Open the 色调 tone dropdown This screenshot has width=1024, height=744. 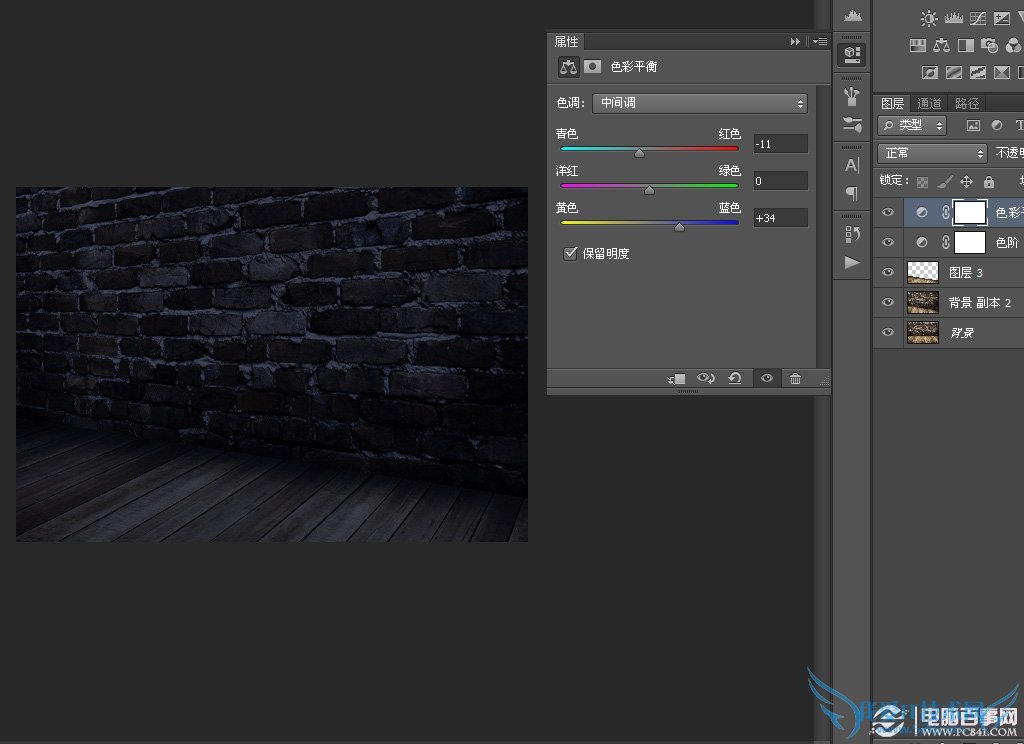click(x=700, y=103)
